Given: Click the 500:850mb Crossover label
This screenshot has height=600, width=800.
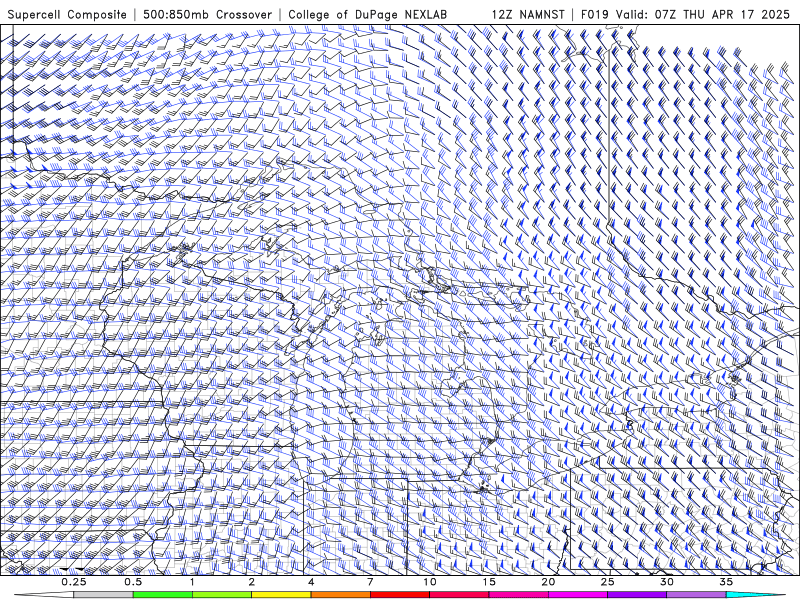Looking at the screenshot, I should point(208,14).
